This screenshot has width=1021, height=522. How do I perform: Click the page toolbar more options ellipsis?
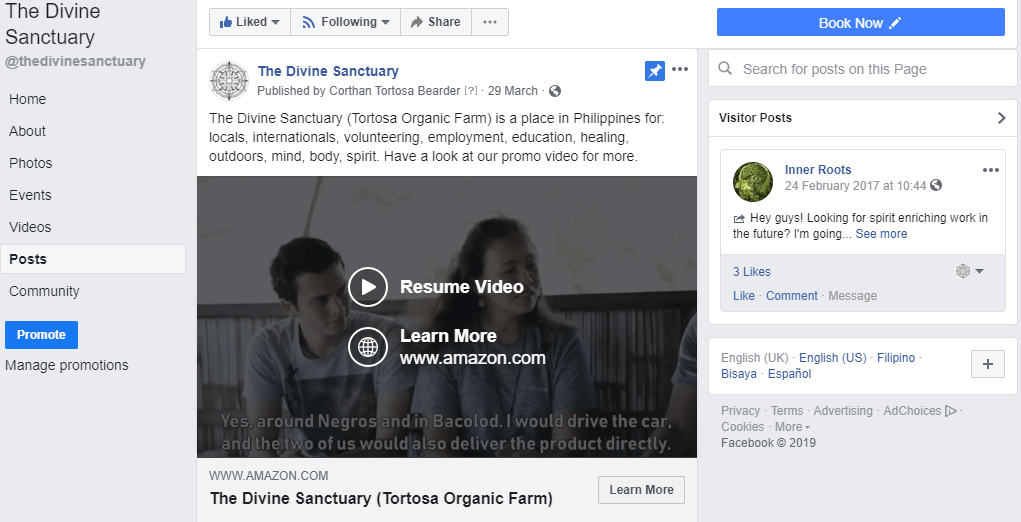[489, 22]
